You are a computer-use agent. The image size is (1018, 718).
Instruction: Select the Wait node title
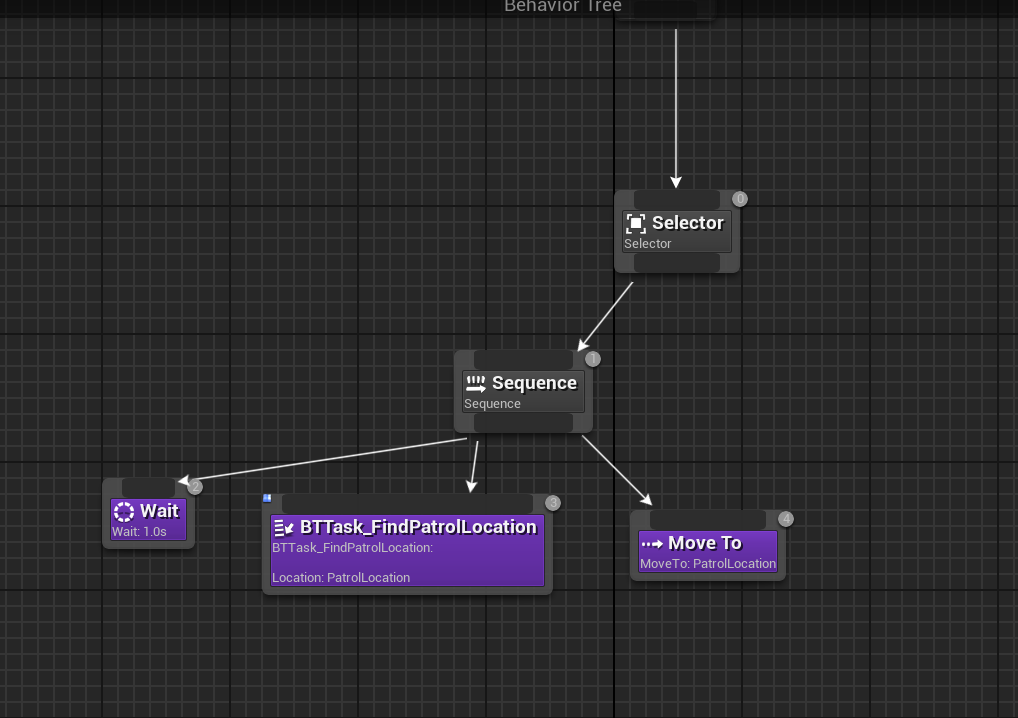(x=159, y=511)
